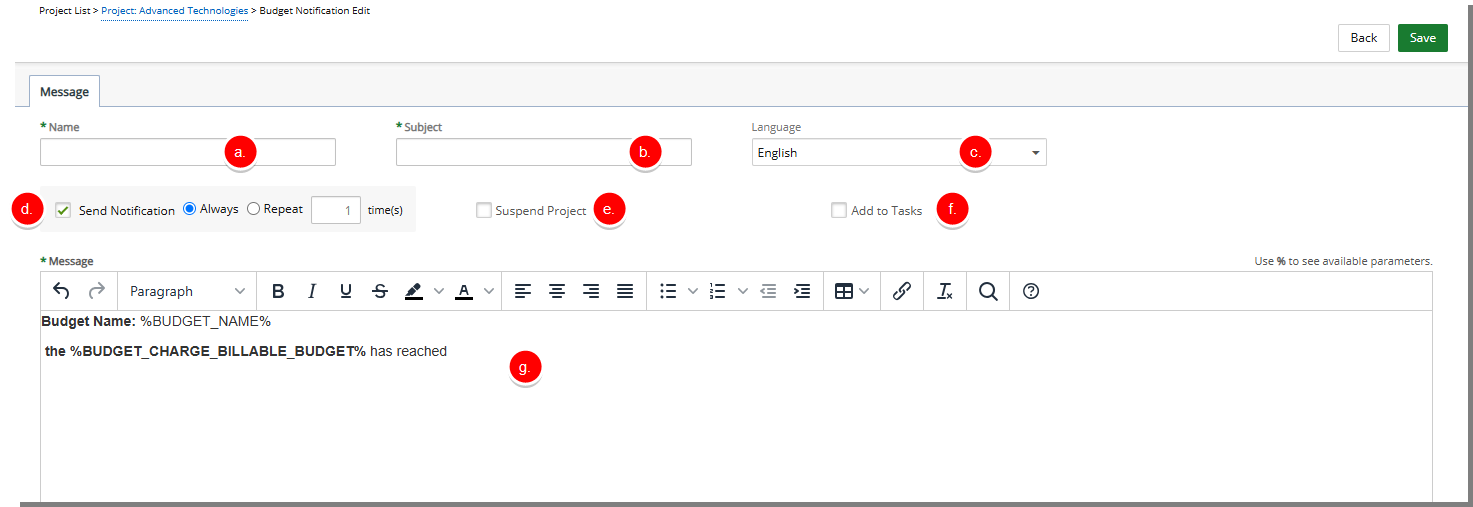Screen dimensions: 1473x507
Task: Uncheck the Send Notification checkbox
Action: pos(63,210)
